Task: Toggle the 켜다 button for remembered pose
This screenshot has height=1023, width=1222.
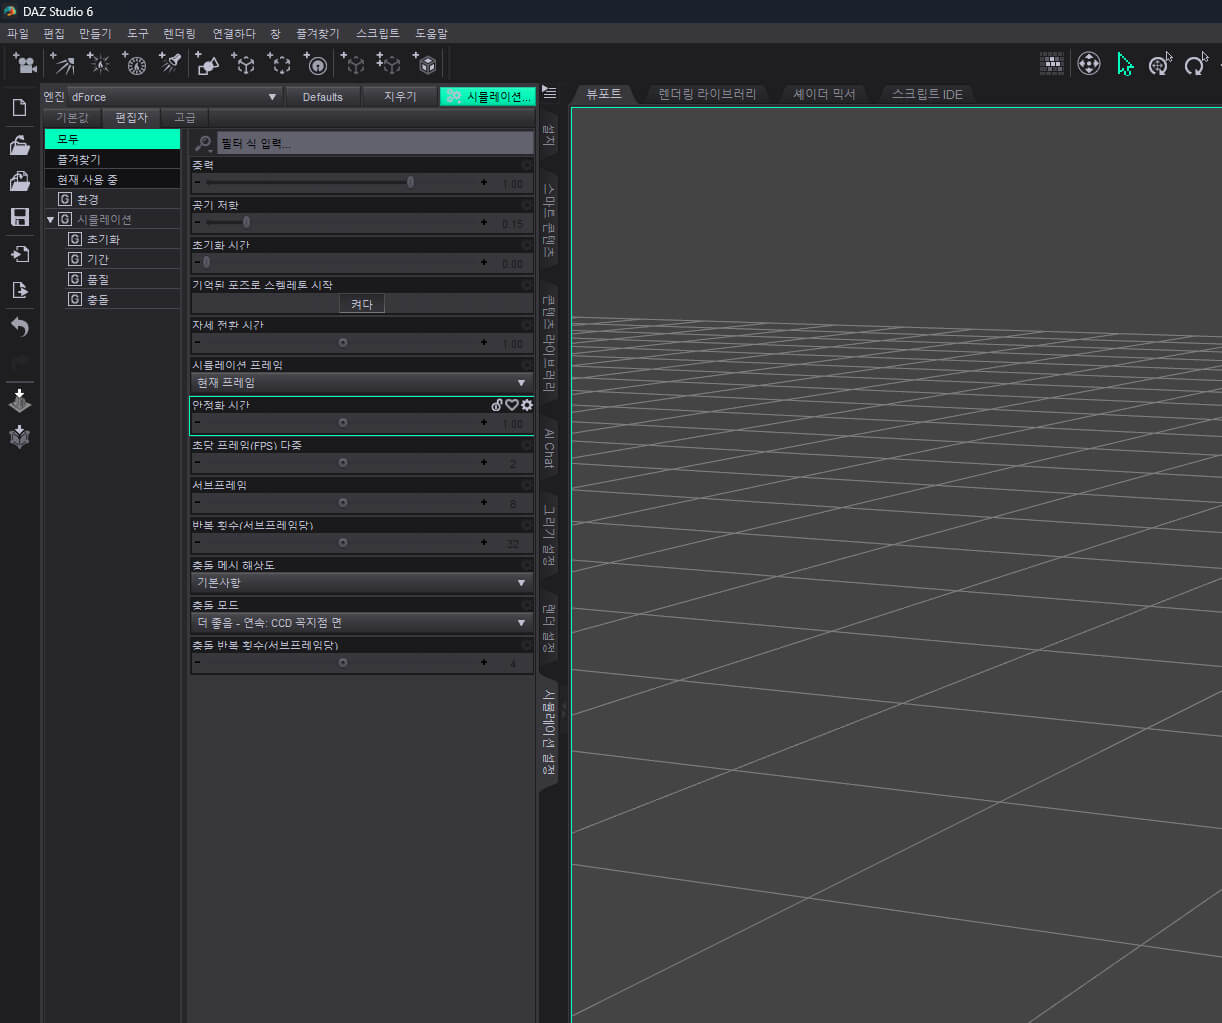Action: (x=362, y=304)
